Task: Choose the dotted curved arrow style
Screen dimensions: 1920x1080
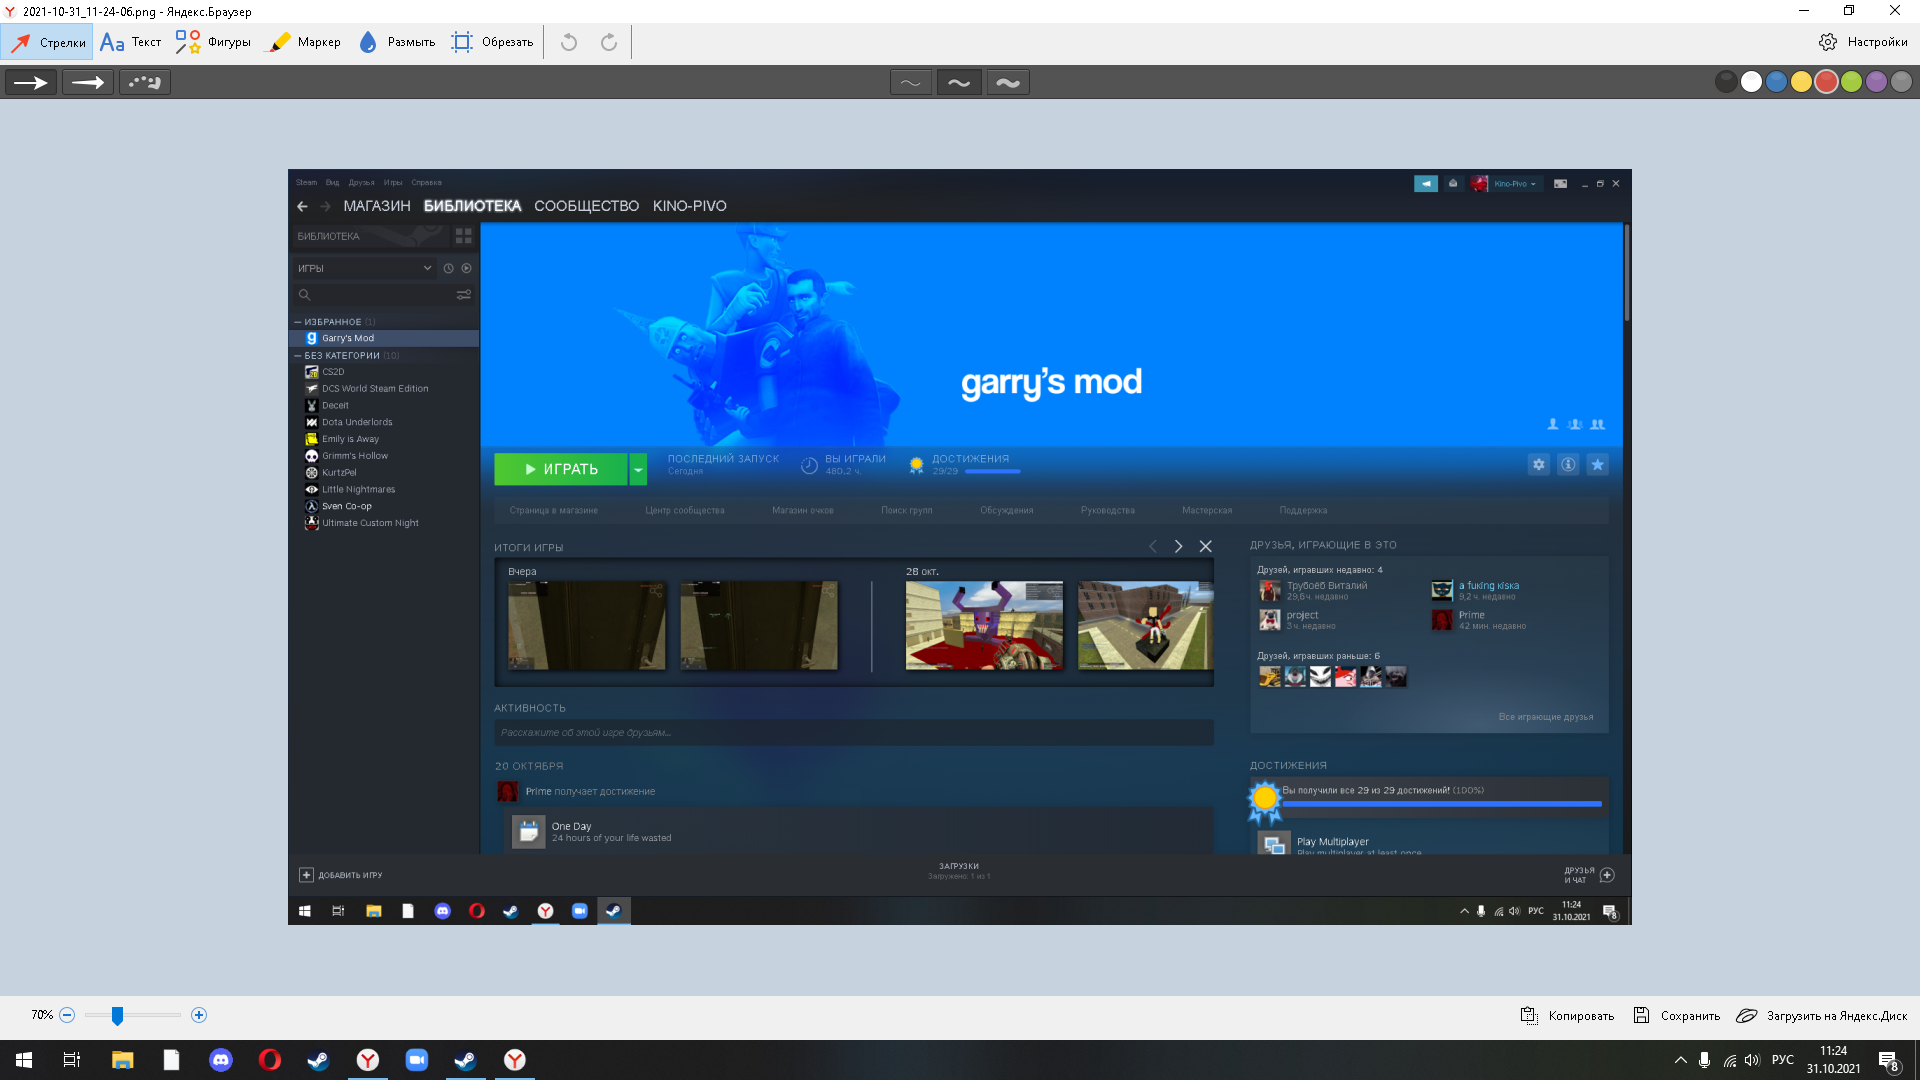Action: click(145, 82)
